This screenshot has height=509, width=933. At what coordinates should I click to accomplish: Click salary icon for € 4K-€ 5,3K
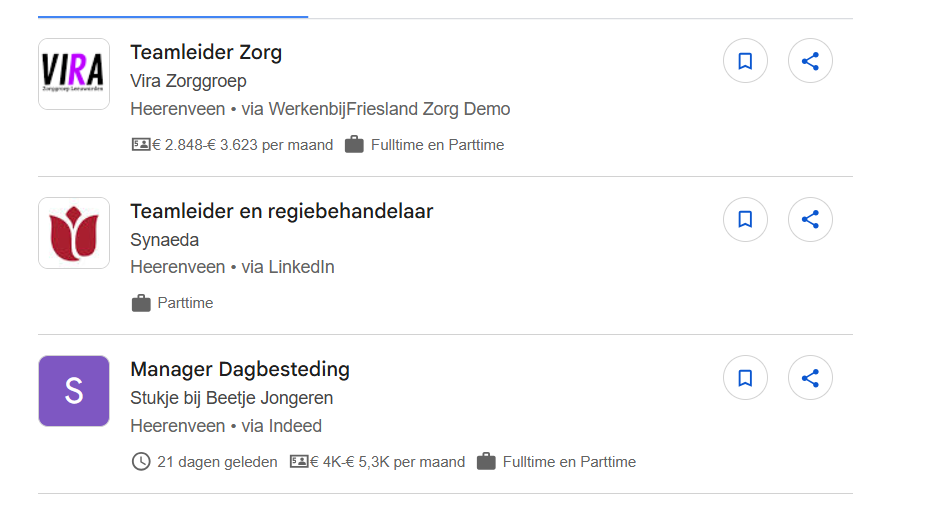(x=299, y=462)
